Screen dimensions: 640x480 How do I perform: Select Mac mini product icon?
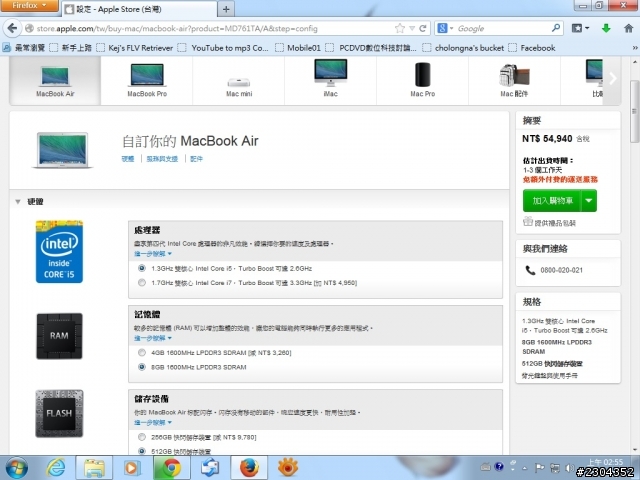pyautogui.click(x=239, y=81)
